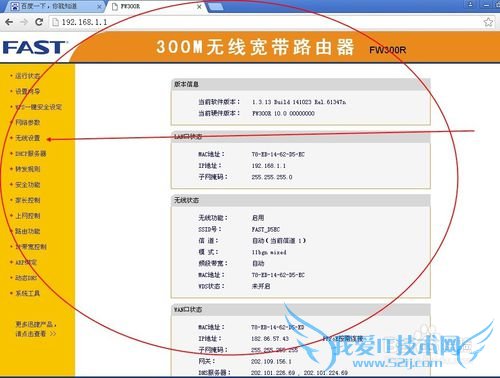Screen dimensions: 500x378
Task: Reload the router page
Action: click(39, 22)
